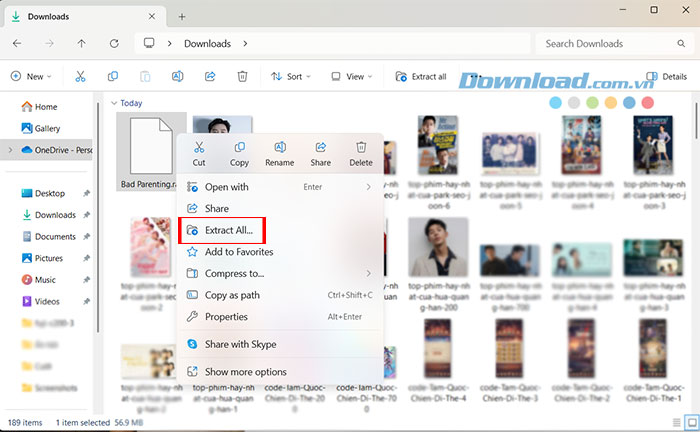Open the Sort dropdown
This screenshot has height=432, width=700.
coord(290,76)
